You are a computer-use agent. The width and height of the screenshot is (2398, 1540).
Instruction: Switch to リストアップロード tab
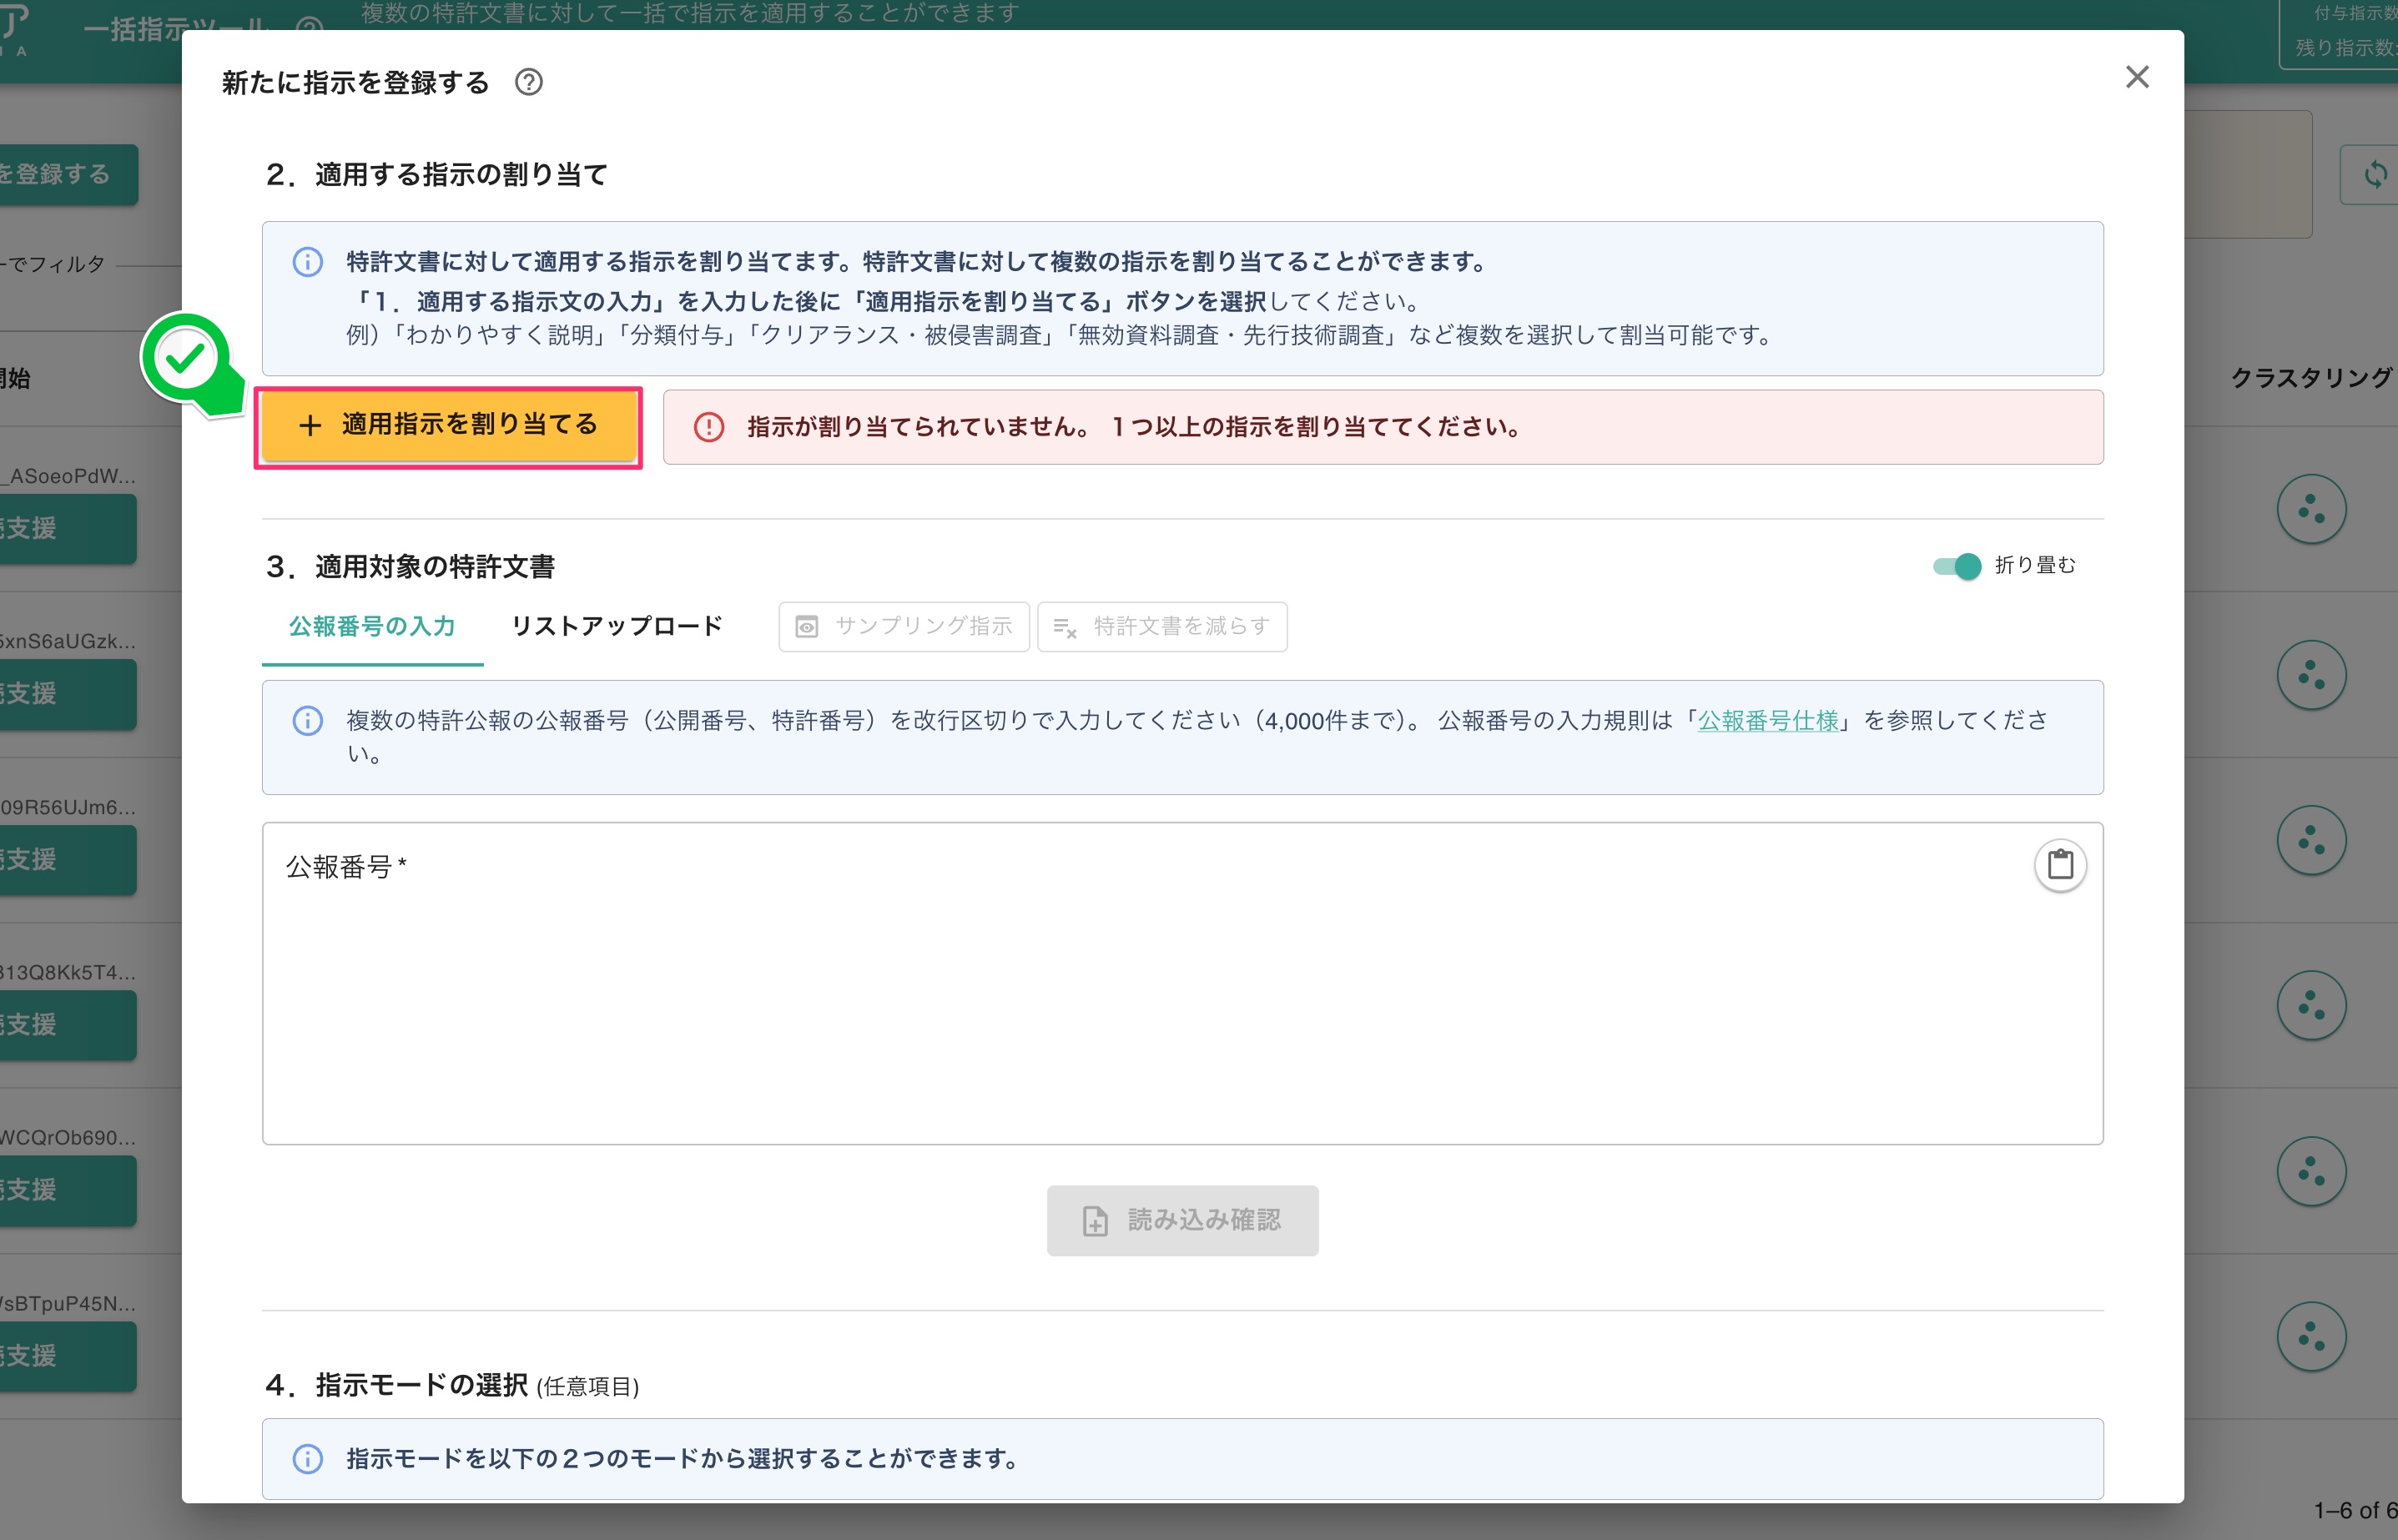617,627
